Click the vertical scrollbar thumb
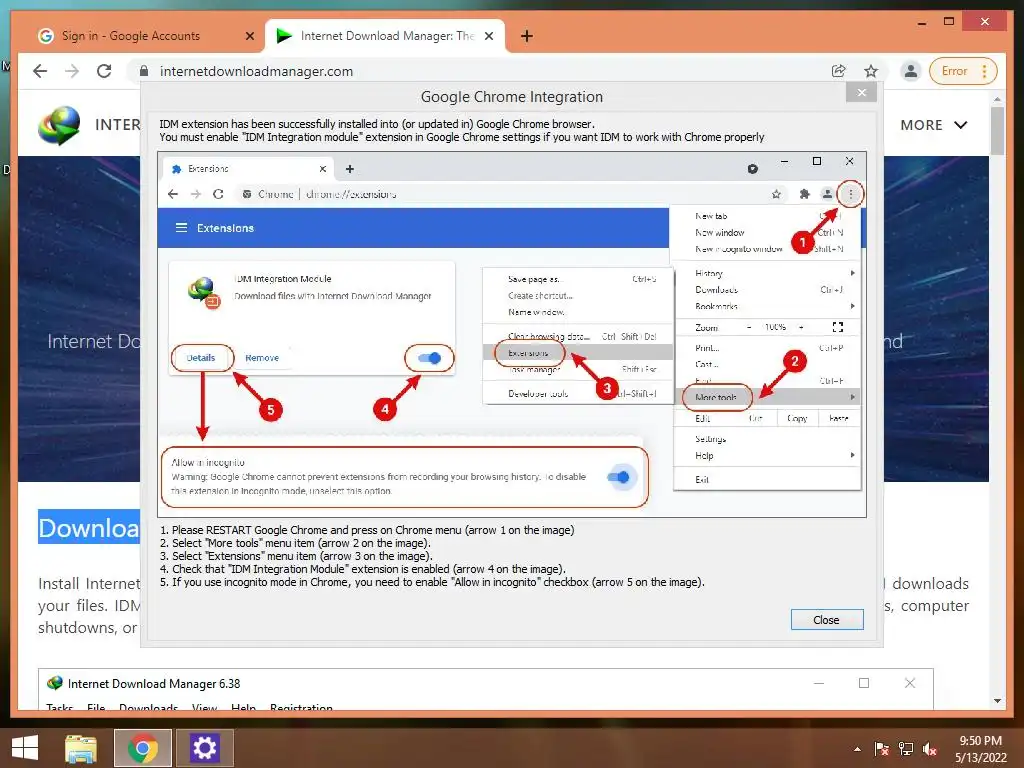 tap(997, 131)
